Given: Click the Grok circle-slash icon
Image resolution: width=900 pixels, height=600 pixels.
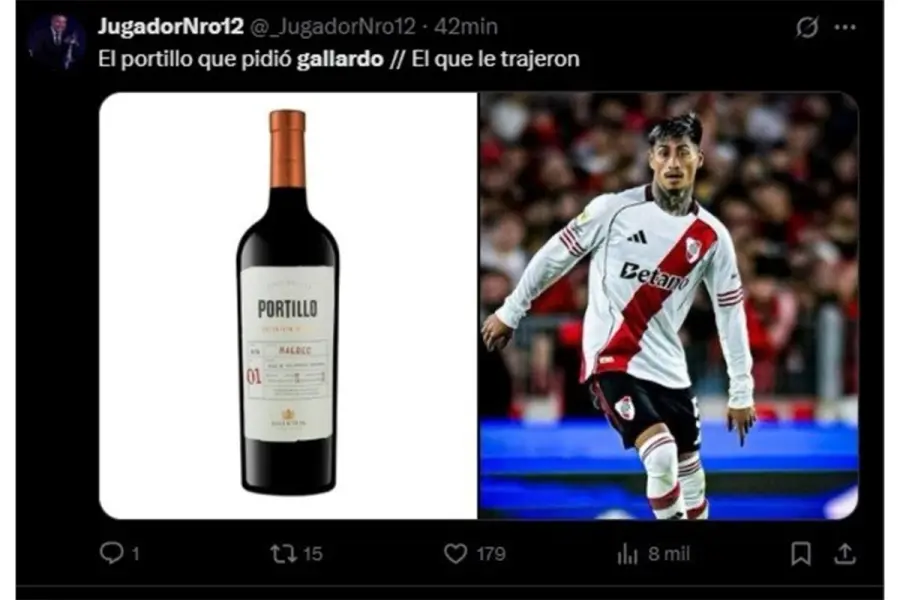Looking at the screenshot, I should [x=806, y=27].
